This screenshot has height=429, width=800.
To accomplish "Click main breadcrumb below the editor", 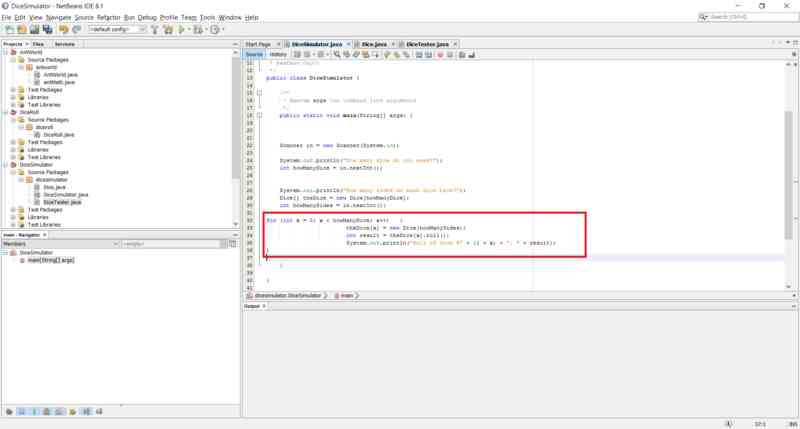I will point(346,295).
